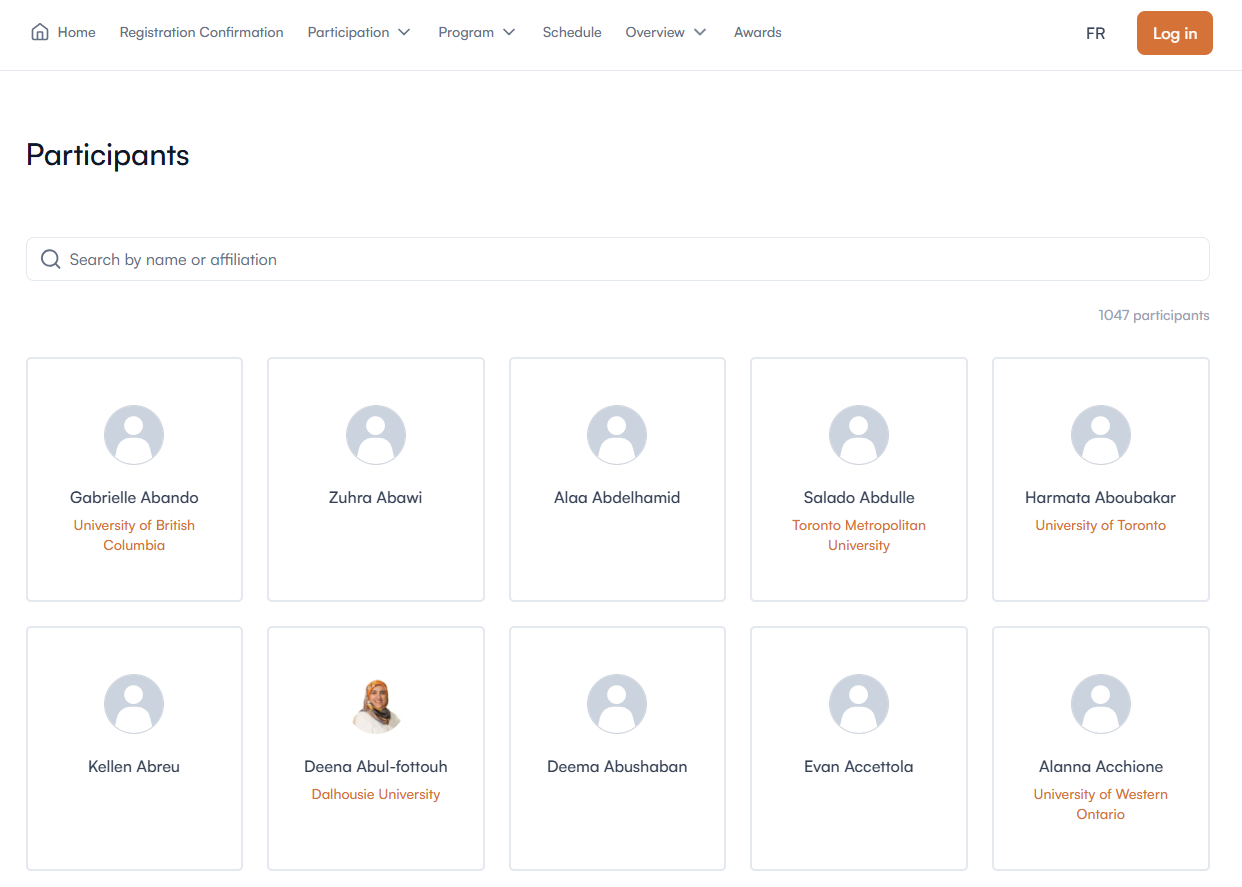Click the University of Western Ontario link
Image resolution: width=1242 pixels, height=887 pixels.
pos(1100,804)
